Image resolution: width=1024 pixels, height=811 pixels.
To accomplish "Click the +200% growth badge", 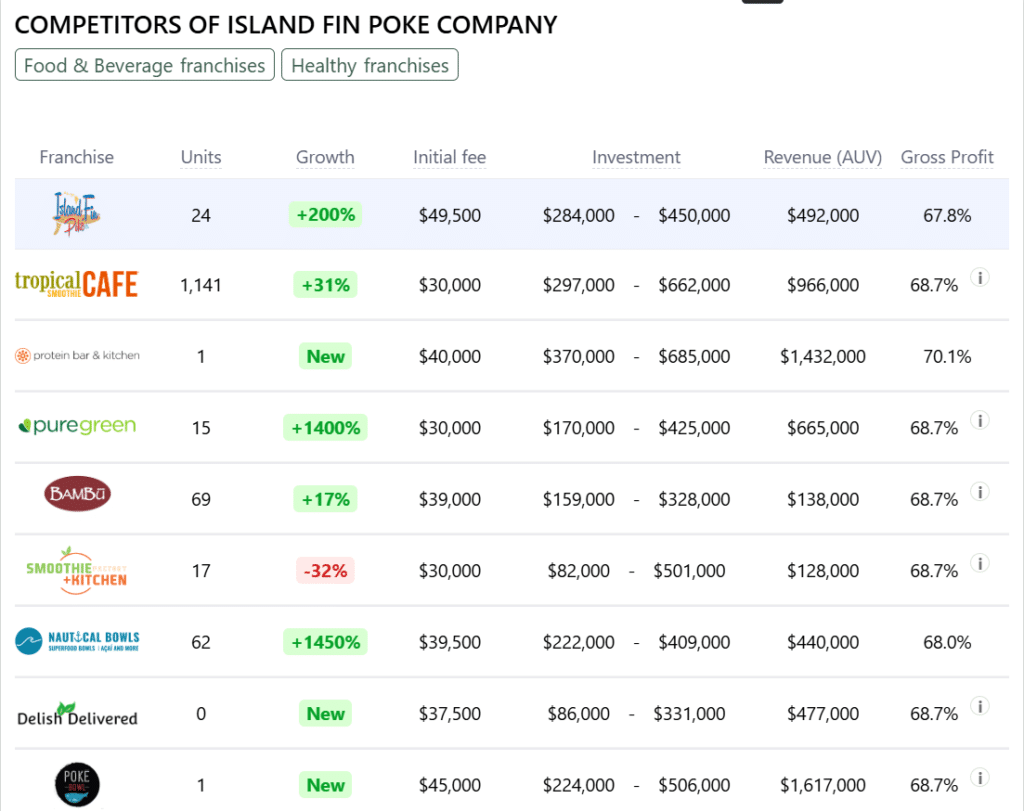I will tap(325, 215).
